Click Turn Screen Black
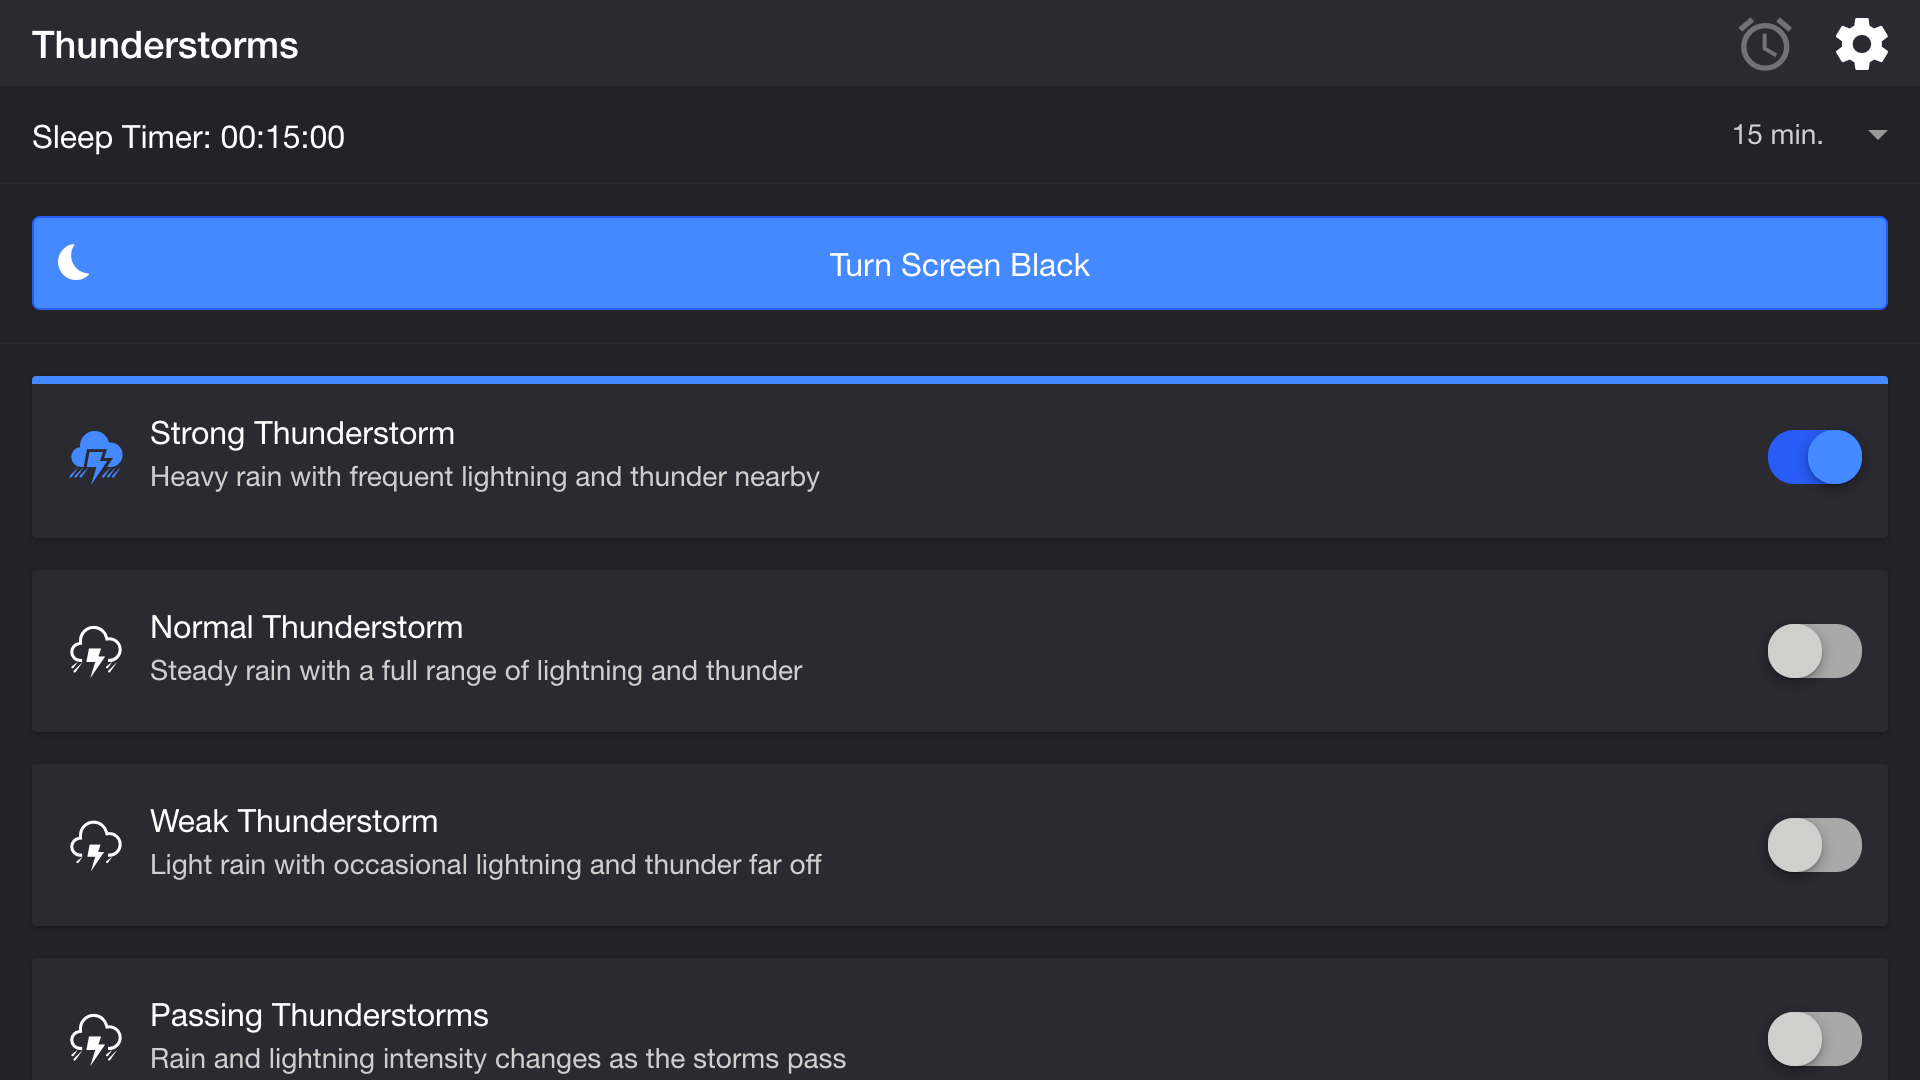The height and width of the screenshot is (1080, 1920). [x=958, y=264]
